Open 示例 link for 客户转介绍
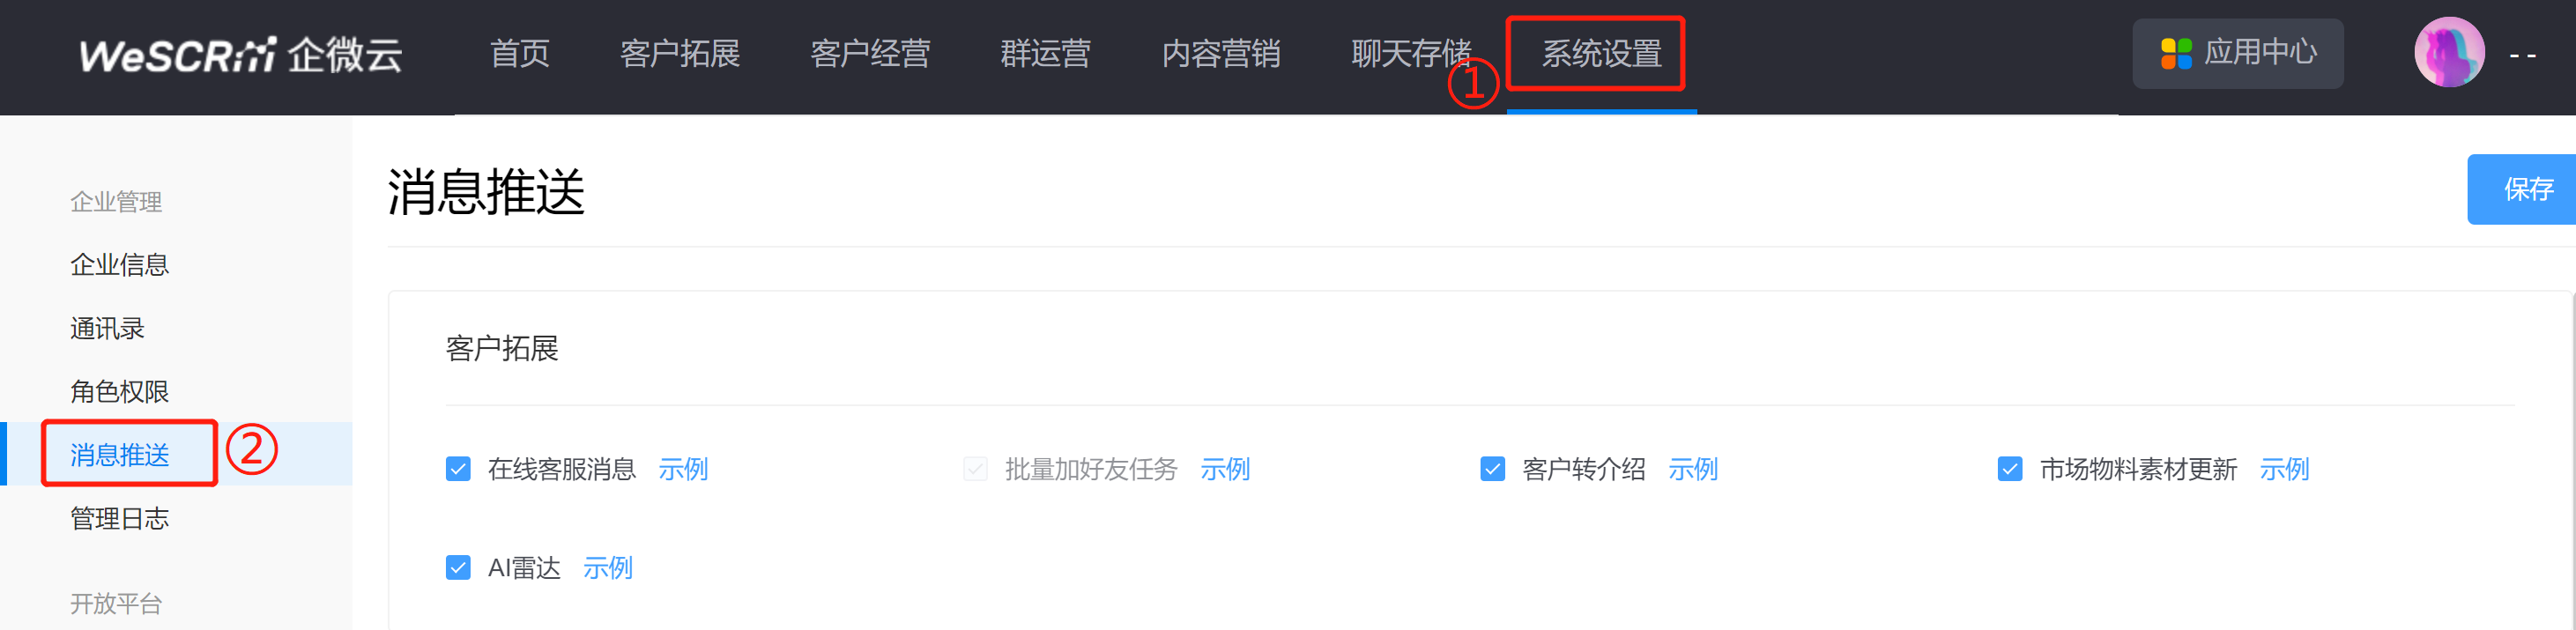Image resolution: width=2576 pixels, height=630 pixels. click(x=1693, y=469)
